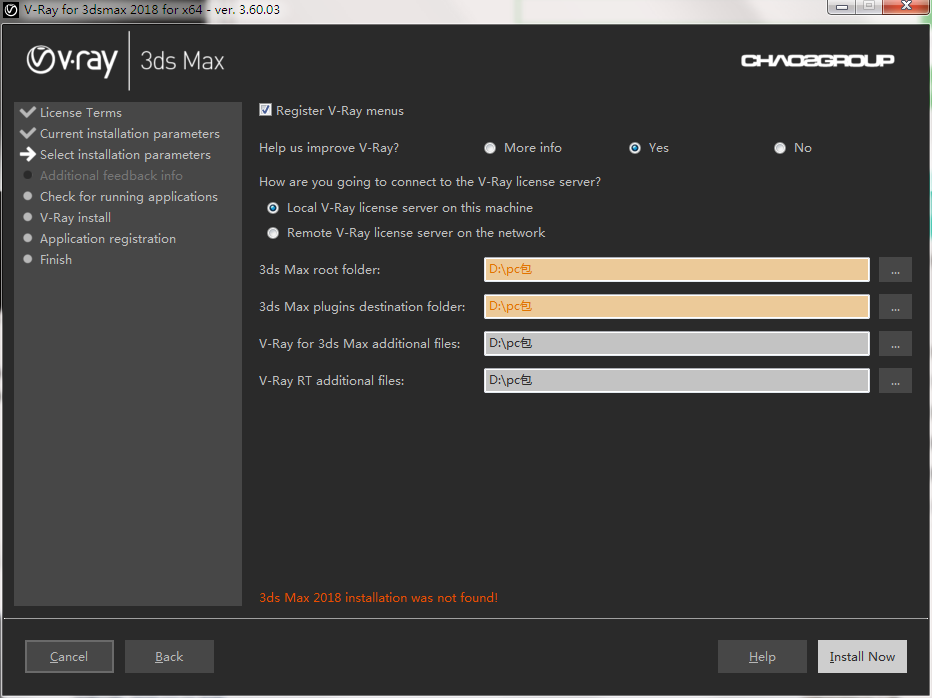Screen dimensions: 932x698
Task: Click the bullet icon beside Finish
Action: (x=27, y=259)
